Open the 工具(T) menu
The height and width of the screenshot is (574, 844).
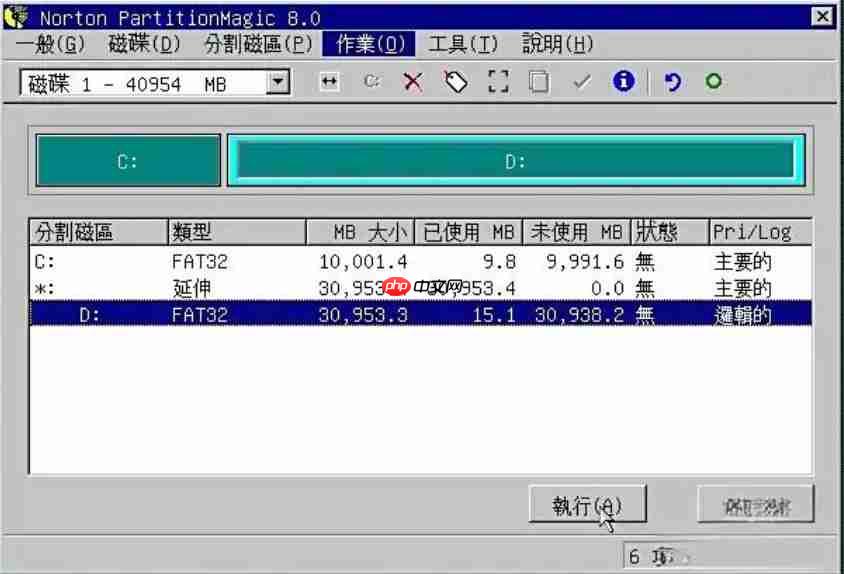(x=463, y=44)
